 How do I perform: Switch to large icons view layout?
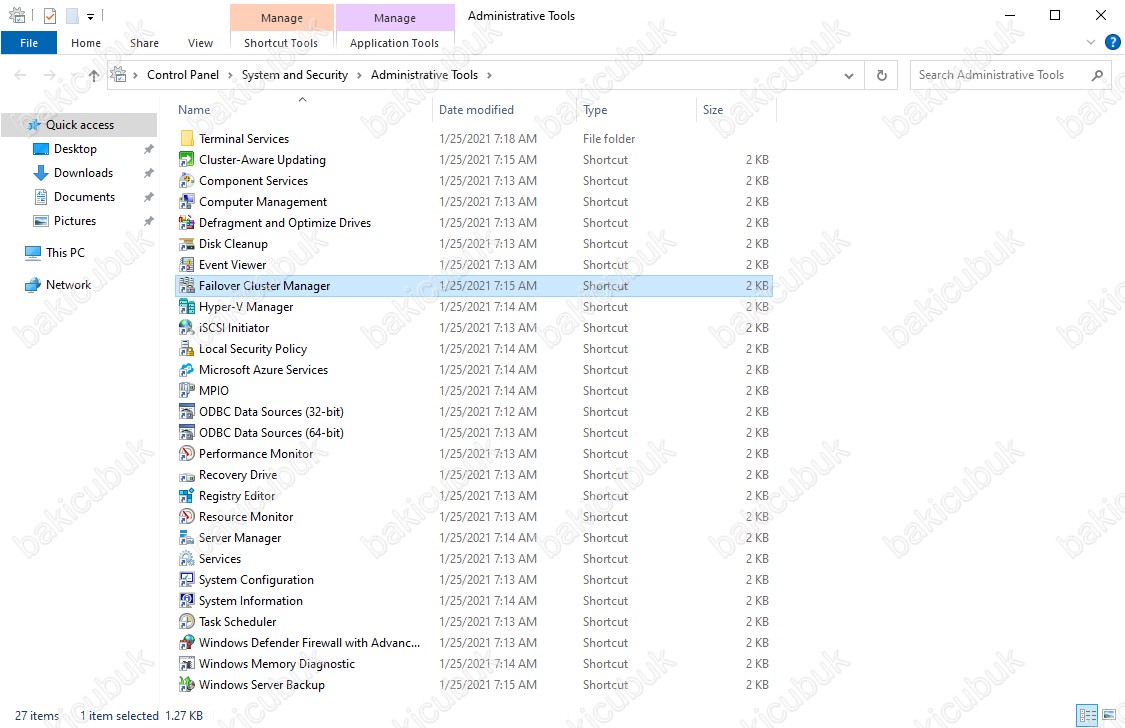(1109, 715)
